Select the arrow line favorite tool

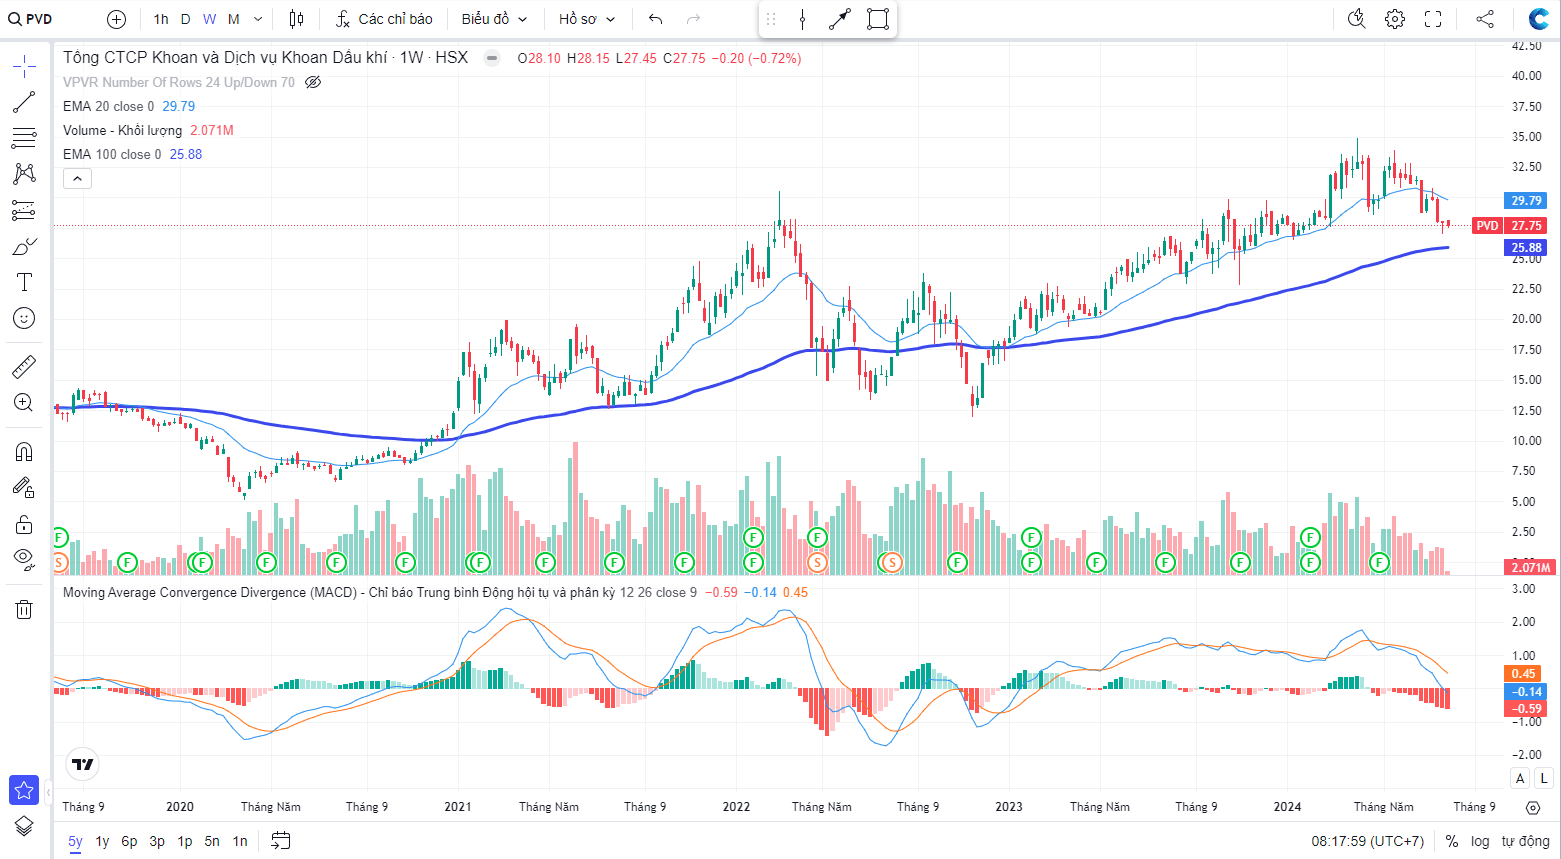tap(840, 19)
